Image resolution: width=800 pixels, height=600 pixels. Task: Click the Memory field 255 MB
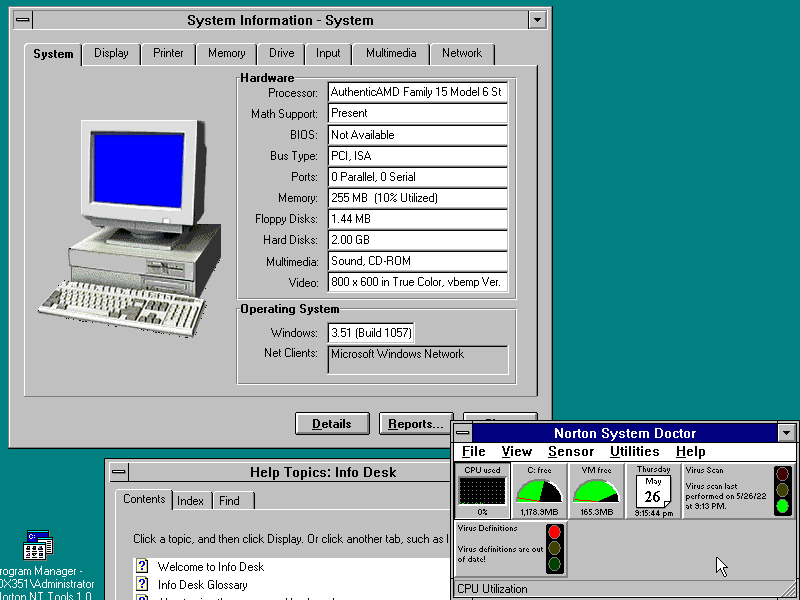coord(417,198)
